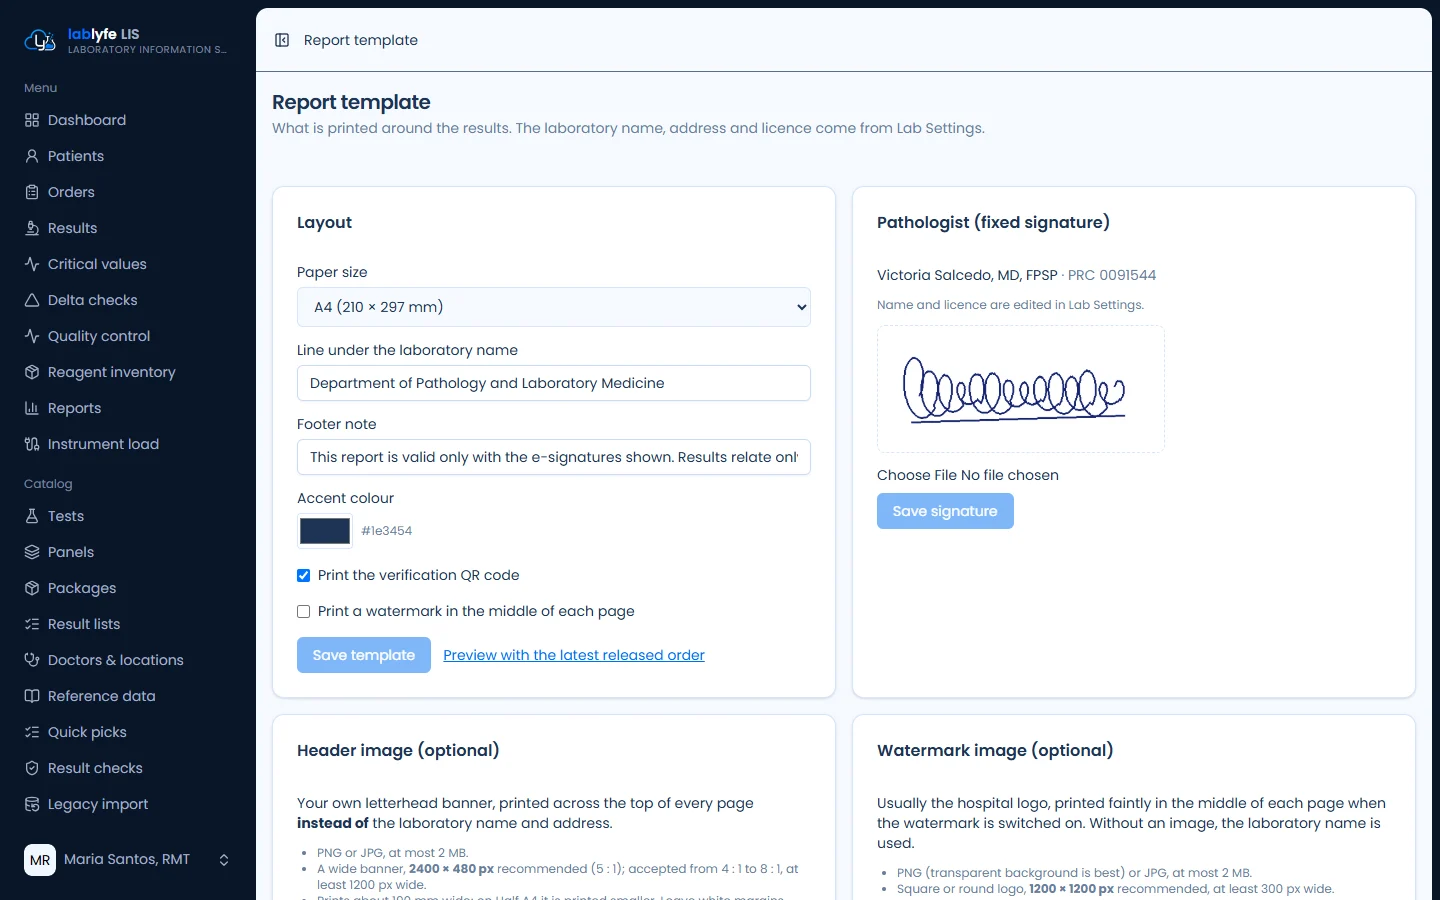Screen dimensions: 1440x900
Task: Click the Instrument load icon
Action: [x=32, y=444]
